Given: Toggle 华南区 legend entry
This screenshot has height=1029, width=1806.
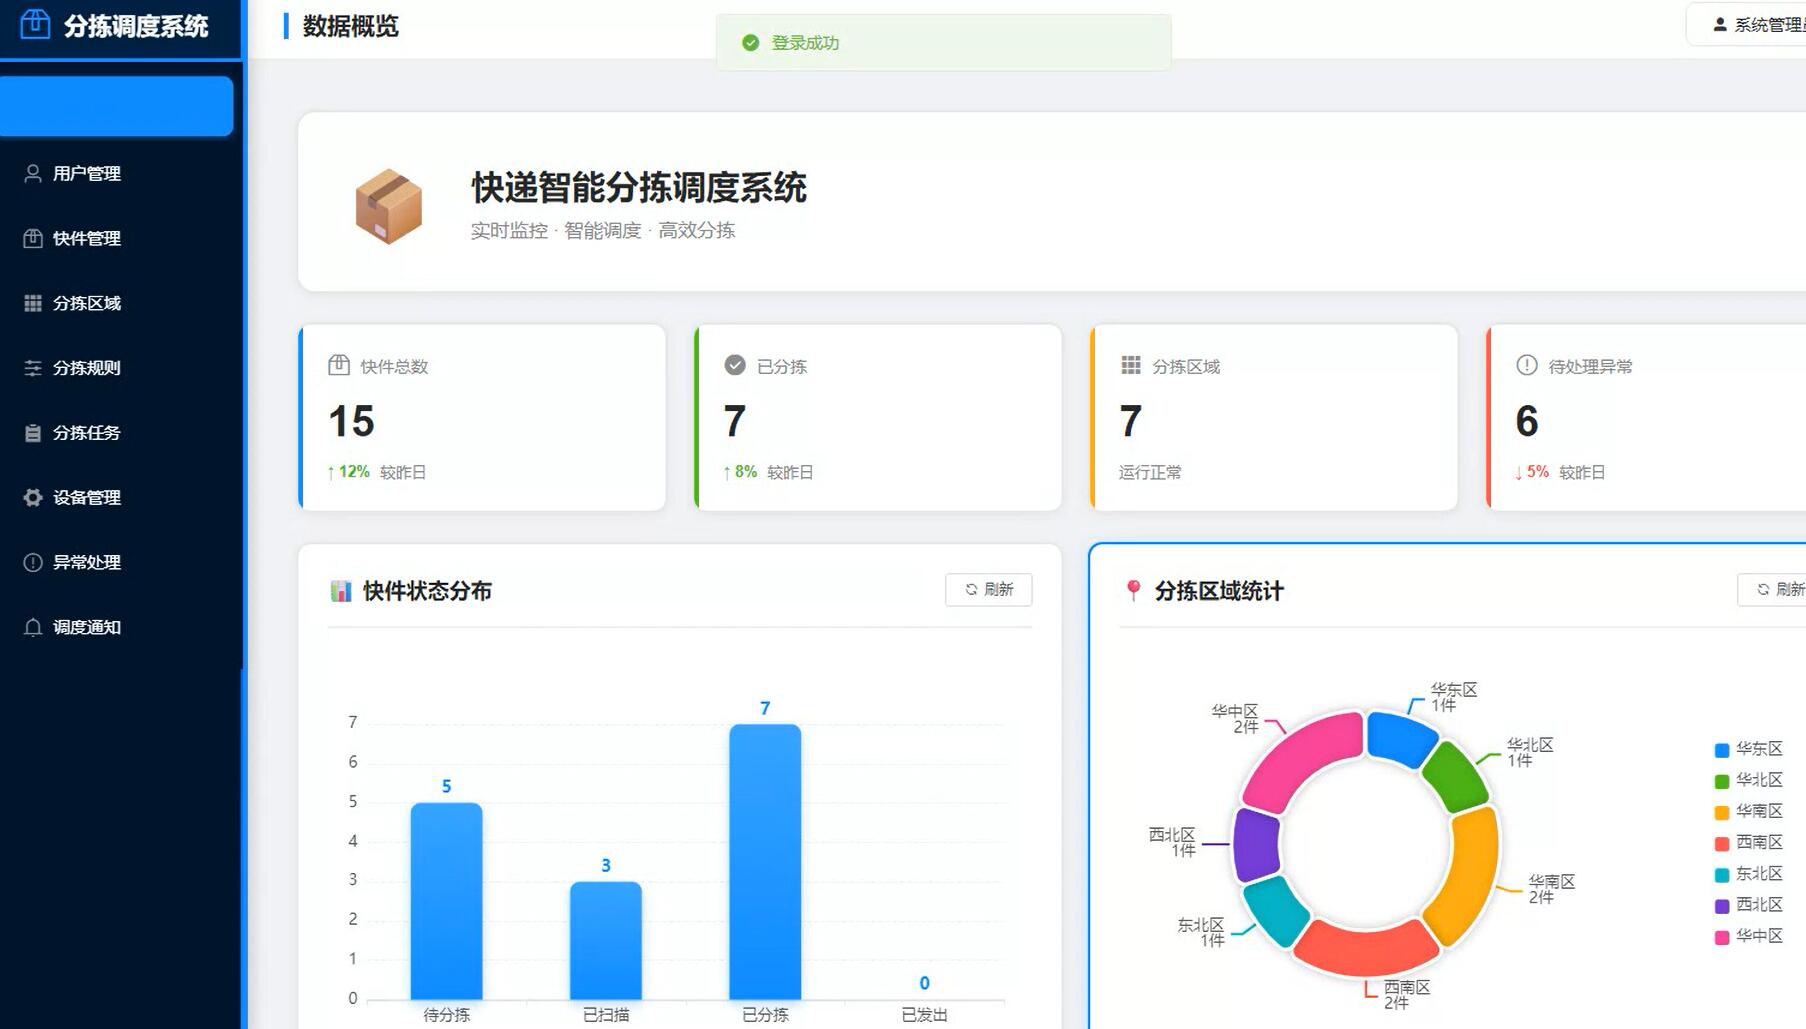Looking at the screenshot, I should [1749, 812].
